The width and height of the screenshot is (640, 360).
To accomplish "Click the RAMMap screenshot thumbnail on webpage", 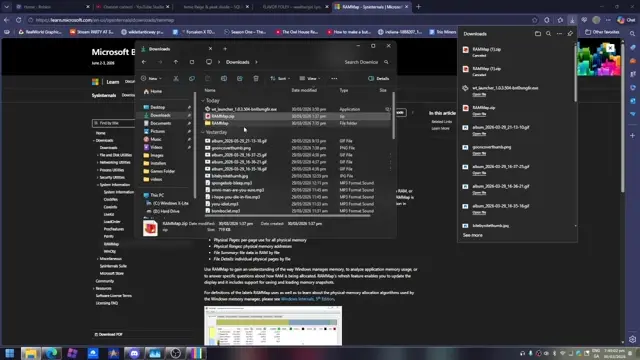I will (273, 326).
